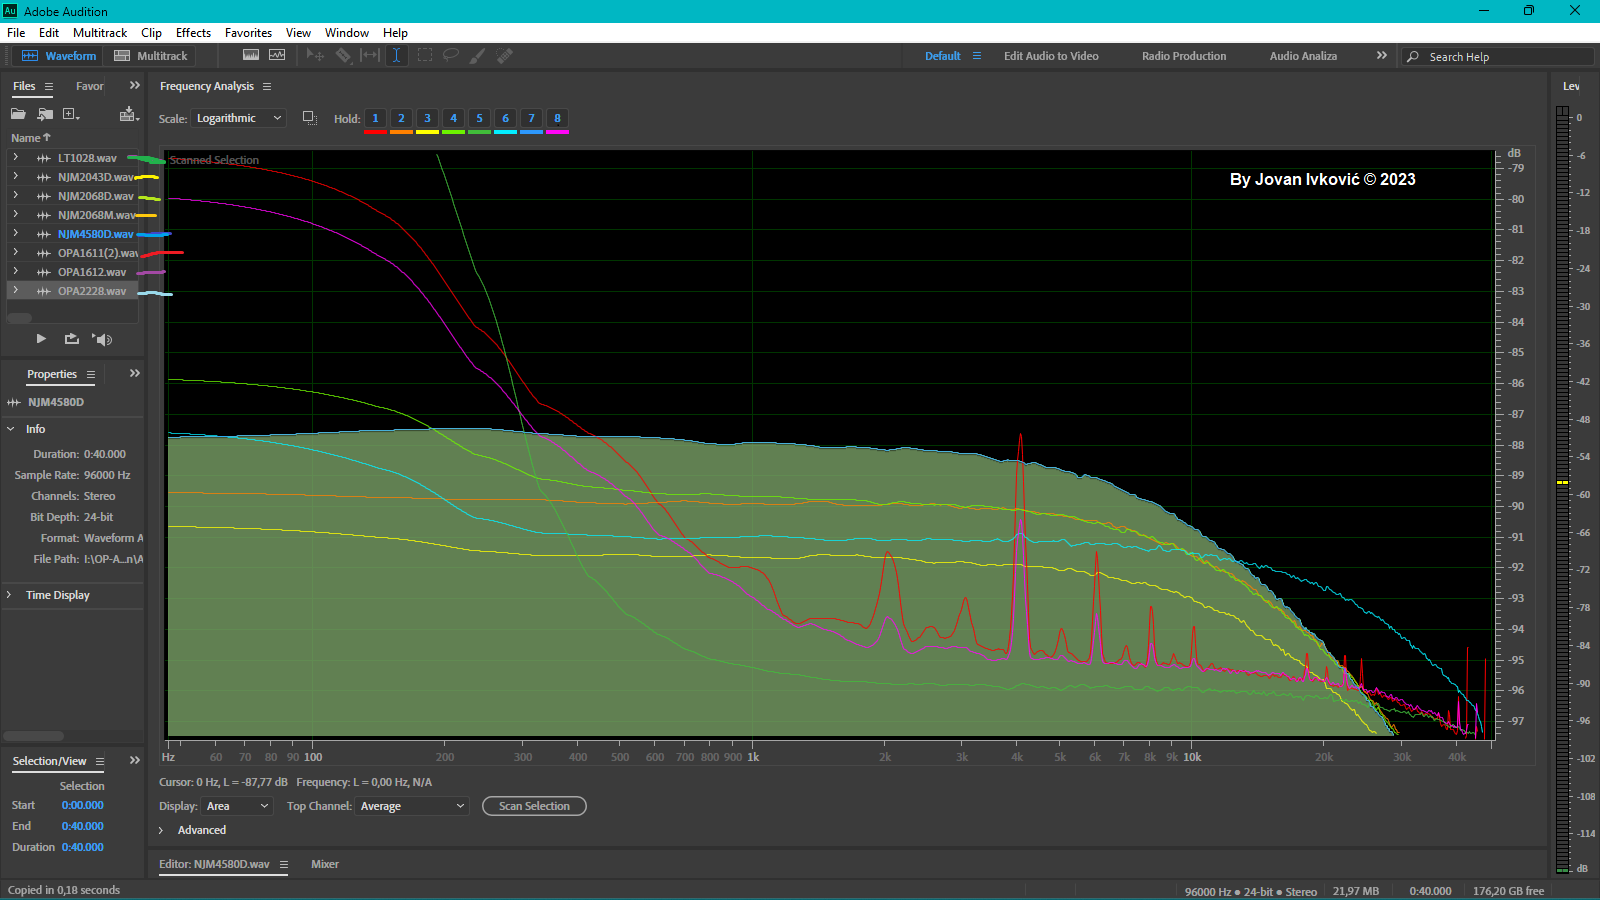Screen dimensions: 1600x900
Task: Show more workspaces with overflow chevron
Action: (x=1382, y=56)
